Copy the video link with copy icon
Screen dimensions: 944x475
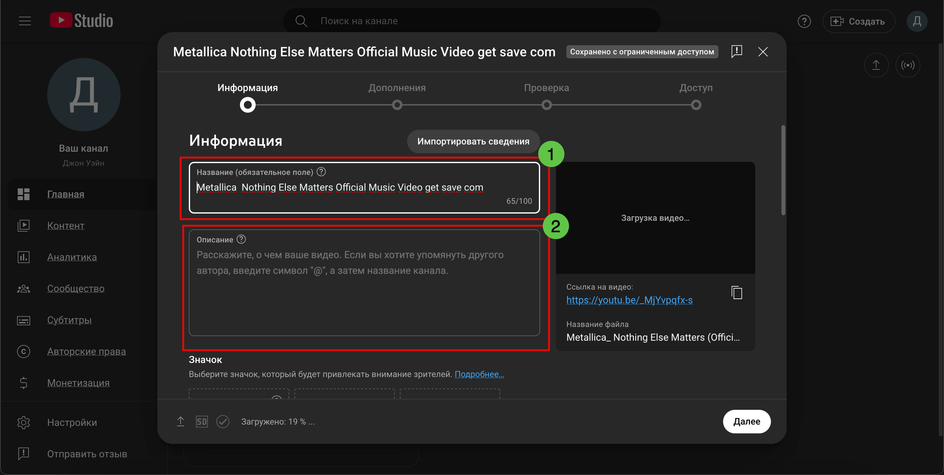tap(736, 293)
